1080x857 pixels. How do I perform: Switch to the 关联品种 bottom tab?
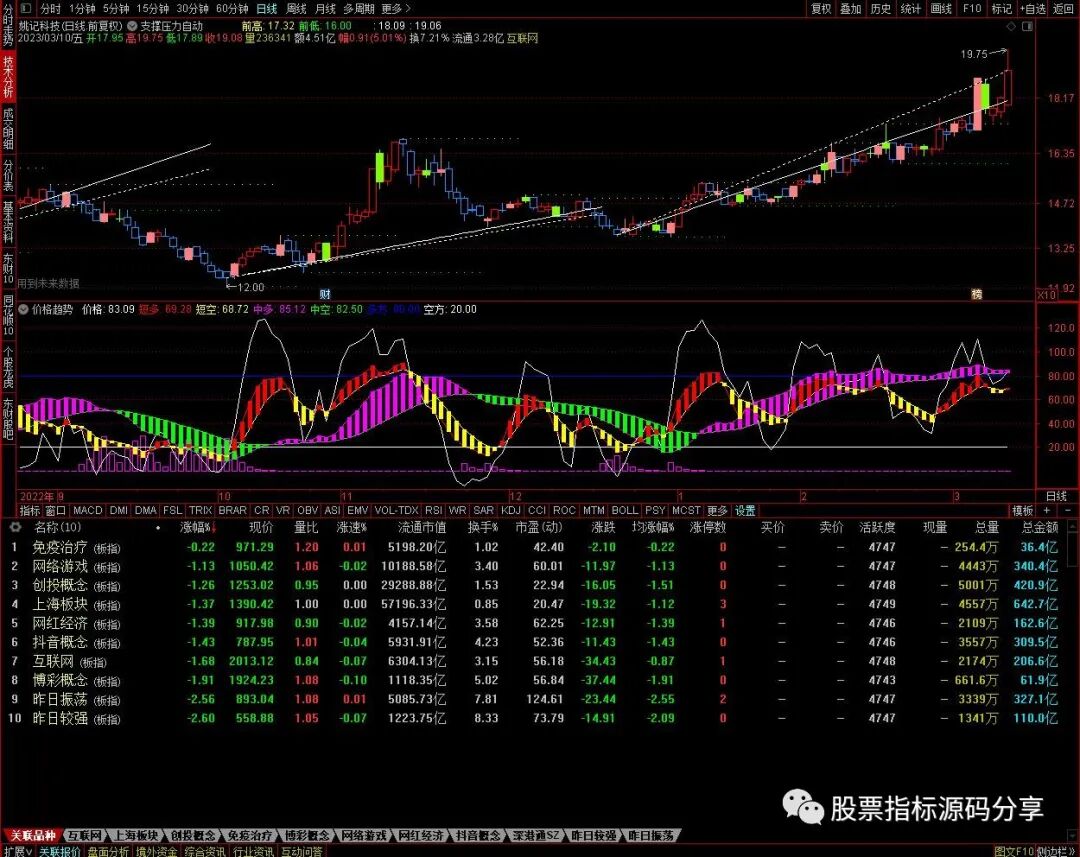[32, 836]
